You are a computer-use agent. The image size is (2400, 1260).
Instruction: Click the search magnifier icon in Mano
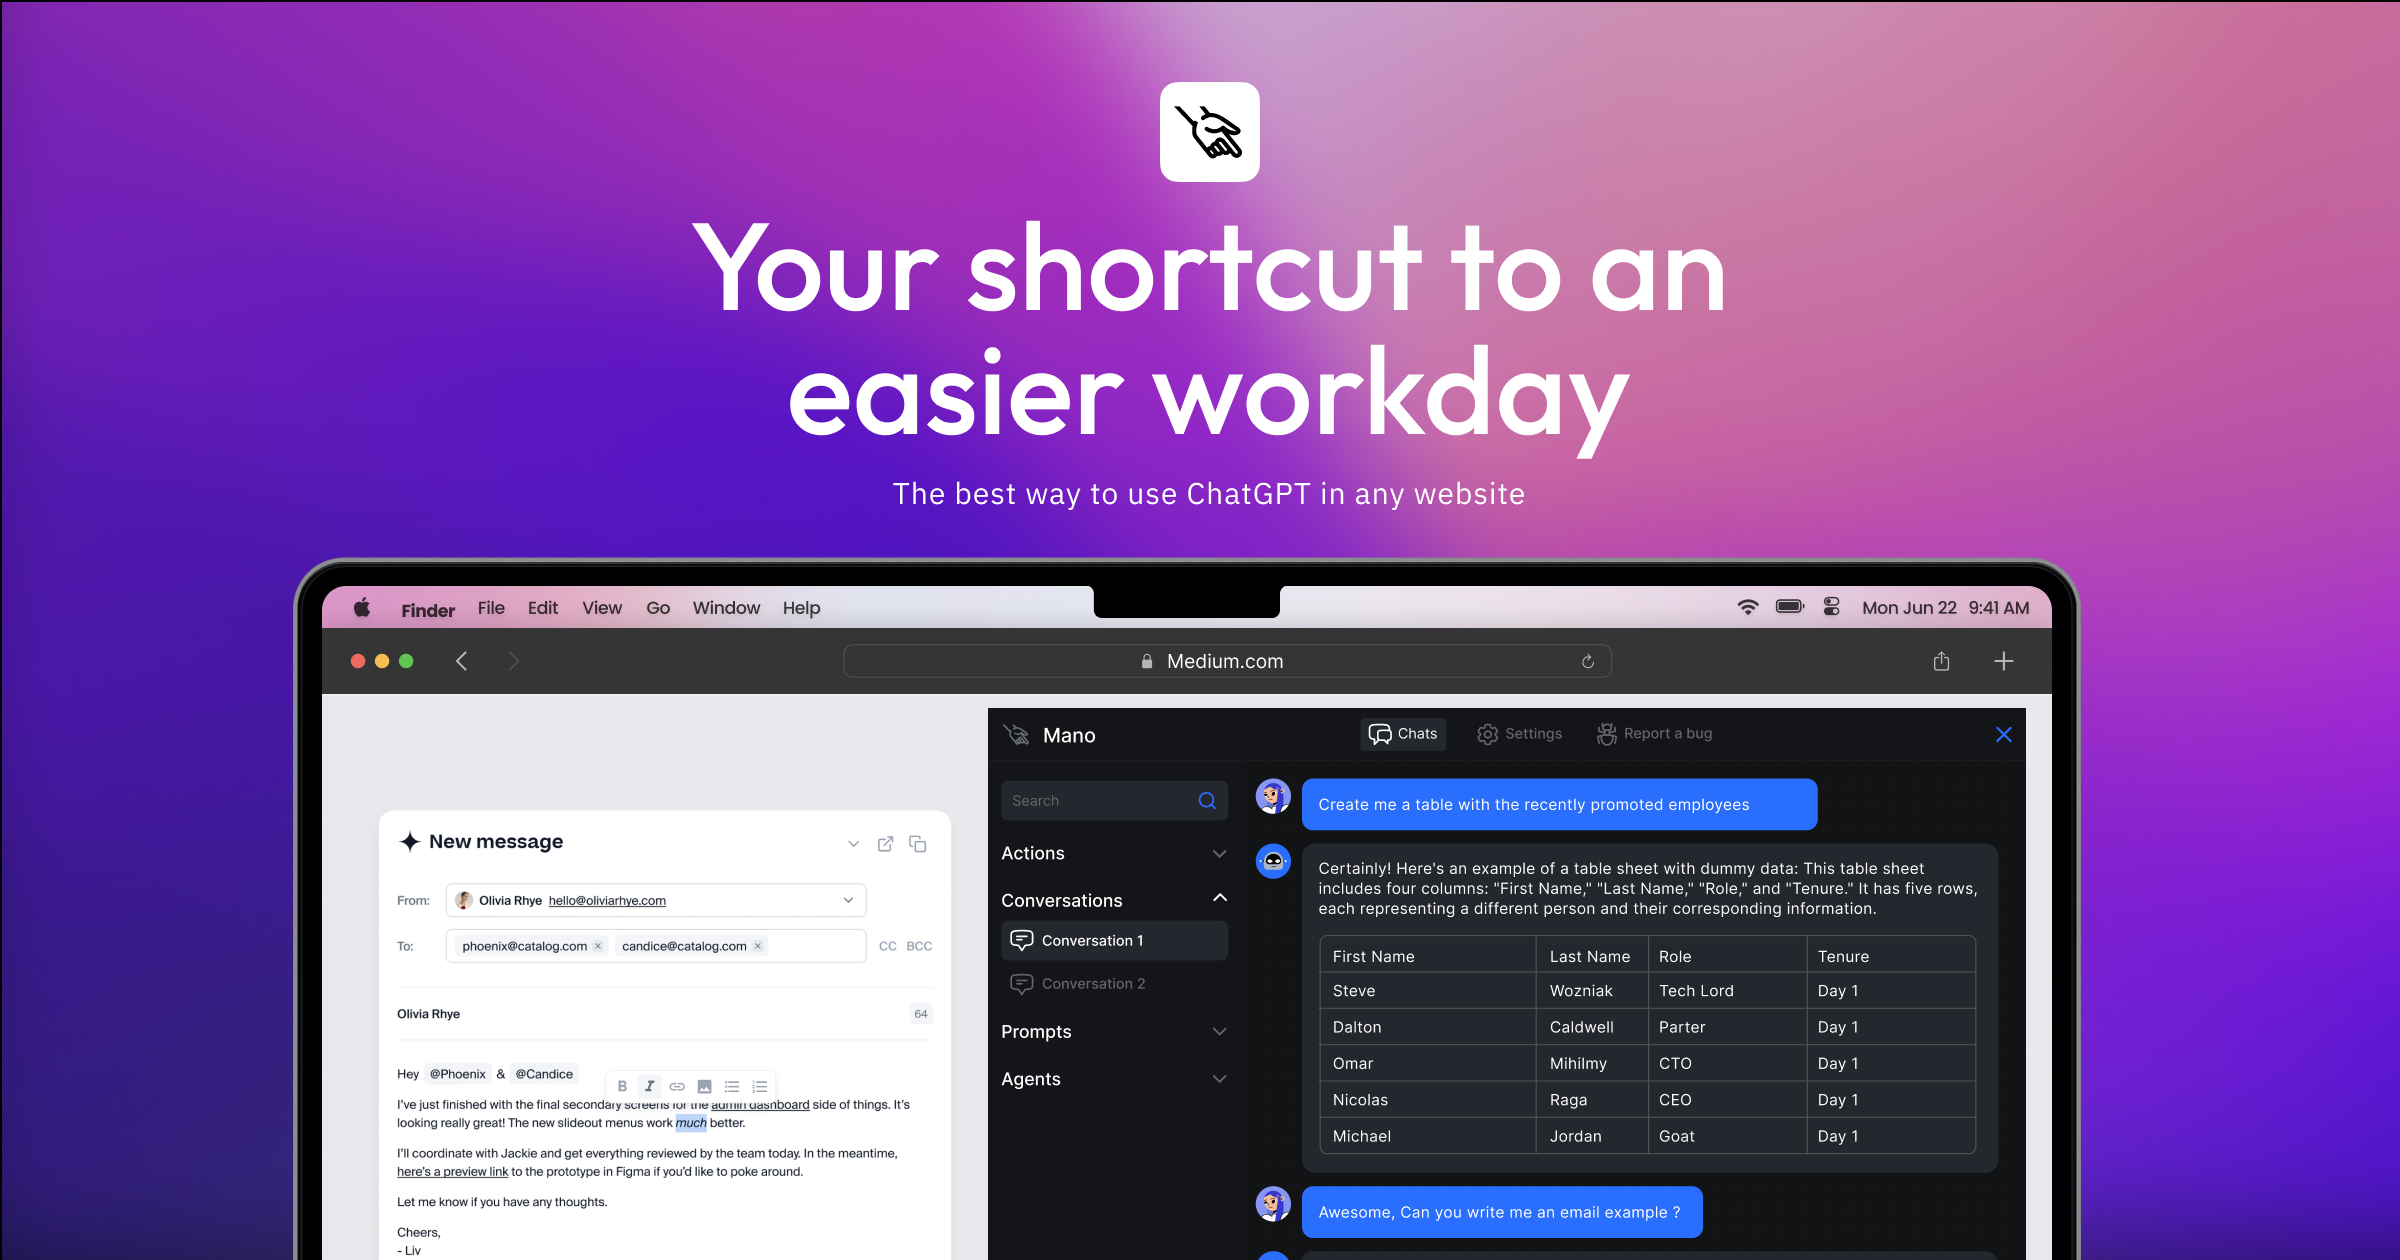(1208, 801)
